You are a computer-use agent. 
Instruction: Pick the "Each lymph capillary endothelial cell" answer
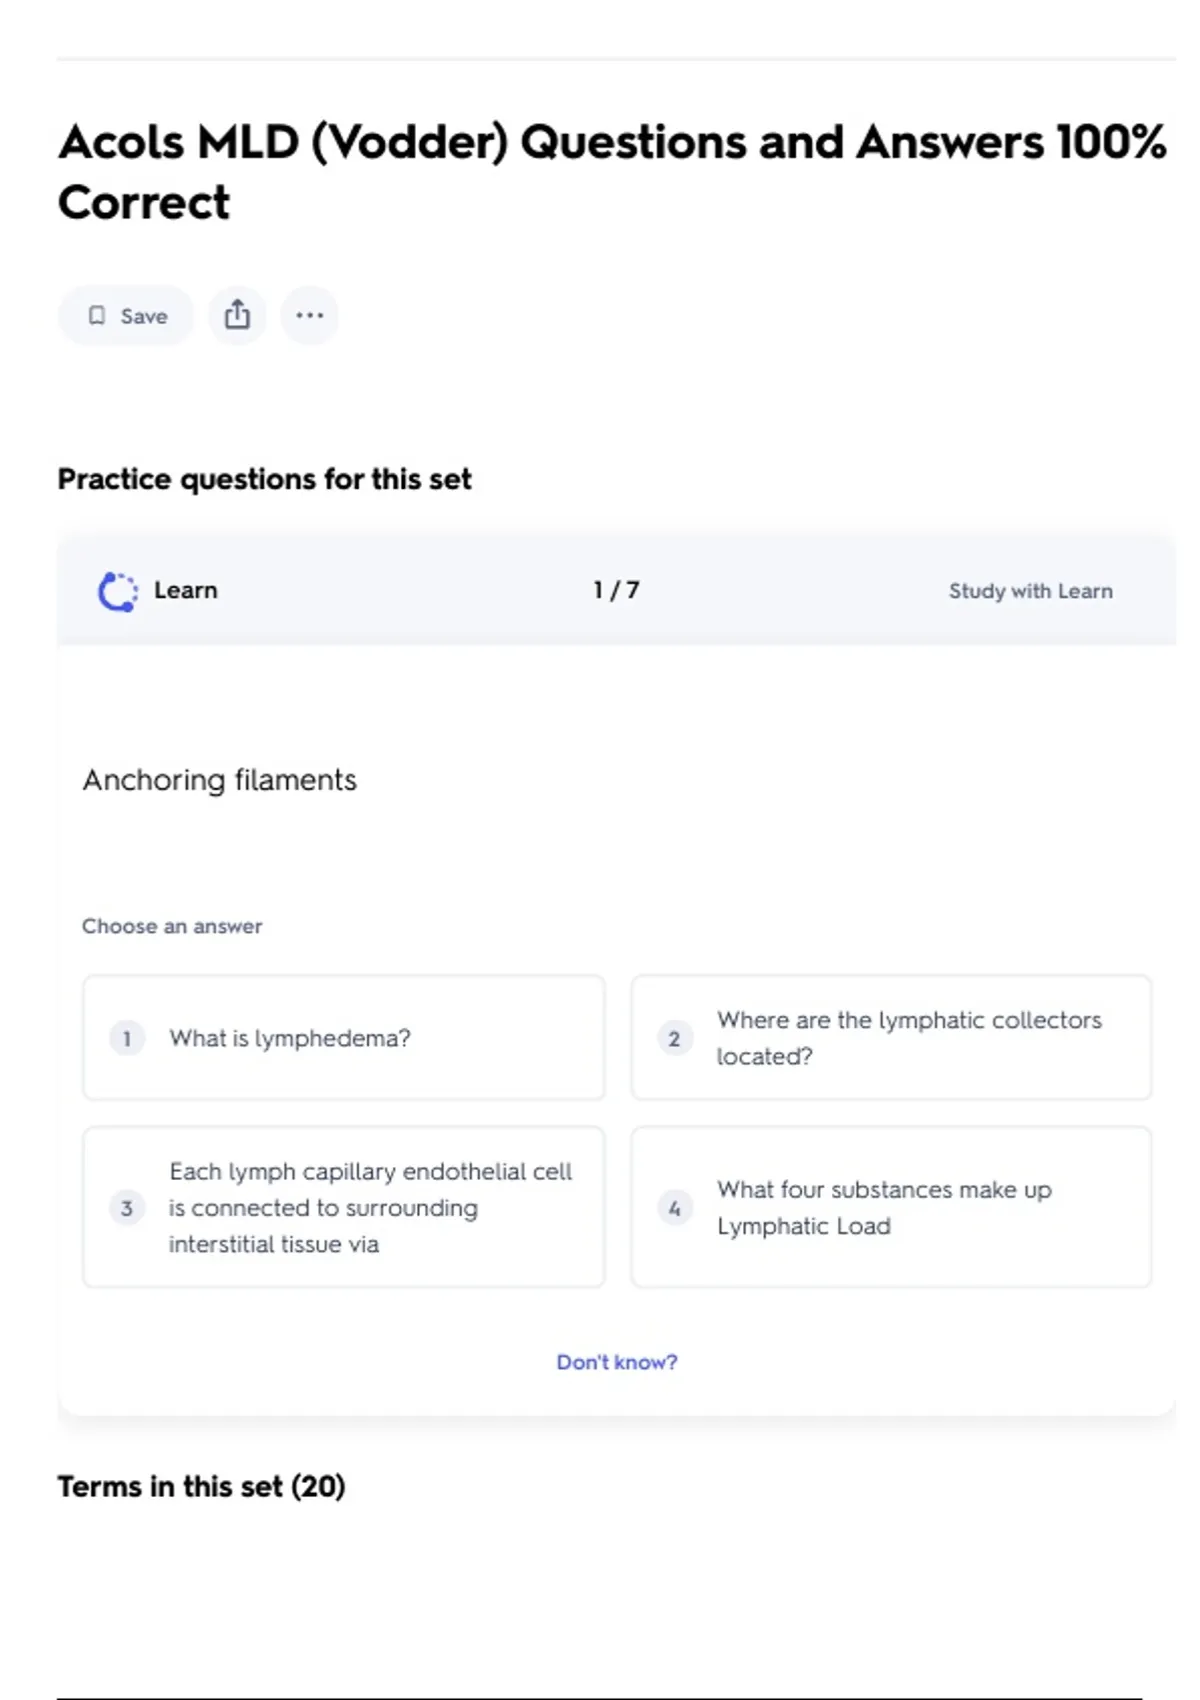coord(370,1208)
